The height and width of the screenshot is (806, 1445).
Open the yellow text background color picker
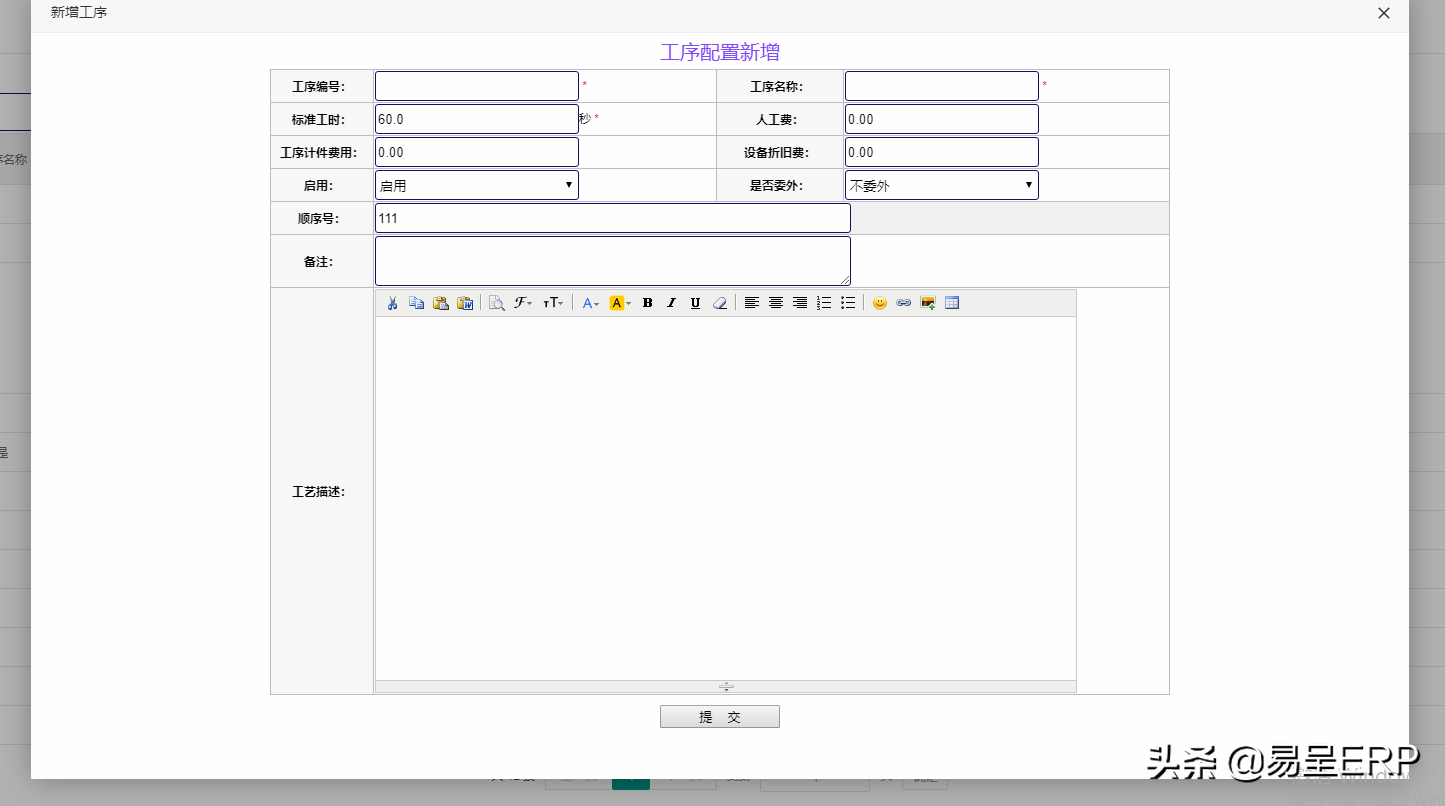click(x=620, y=303)
